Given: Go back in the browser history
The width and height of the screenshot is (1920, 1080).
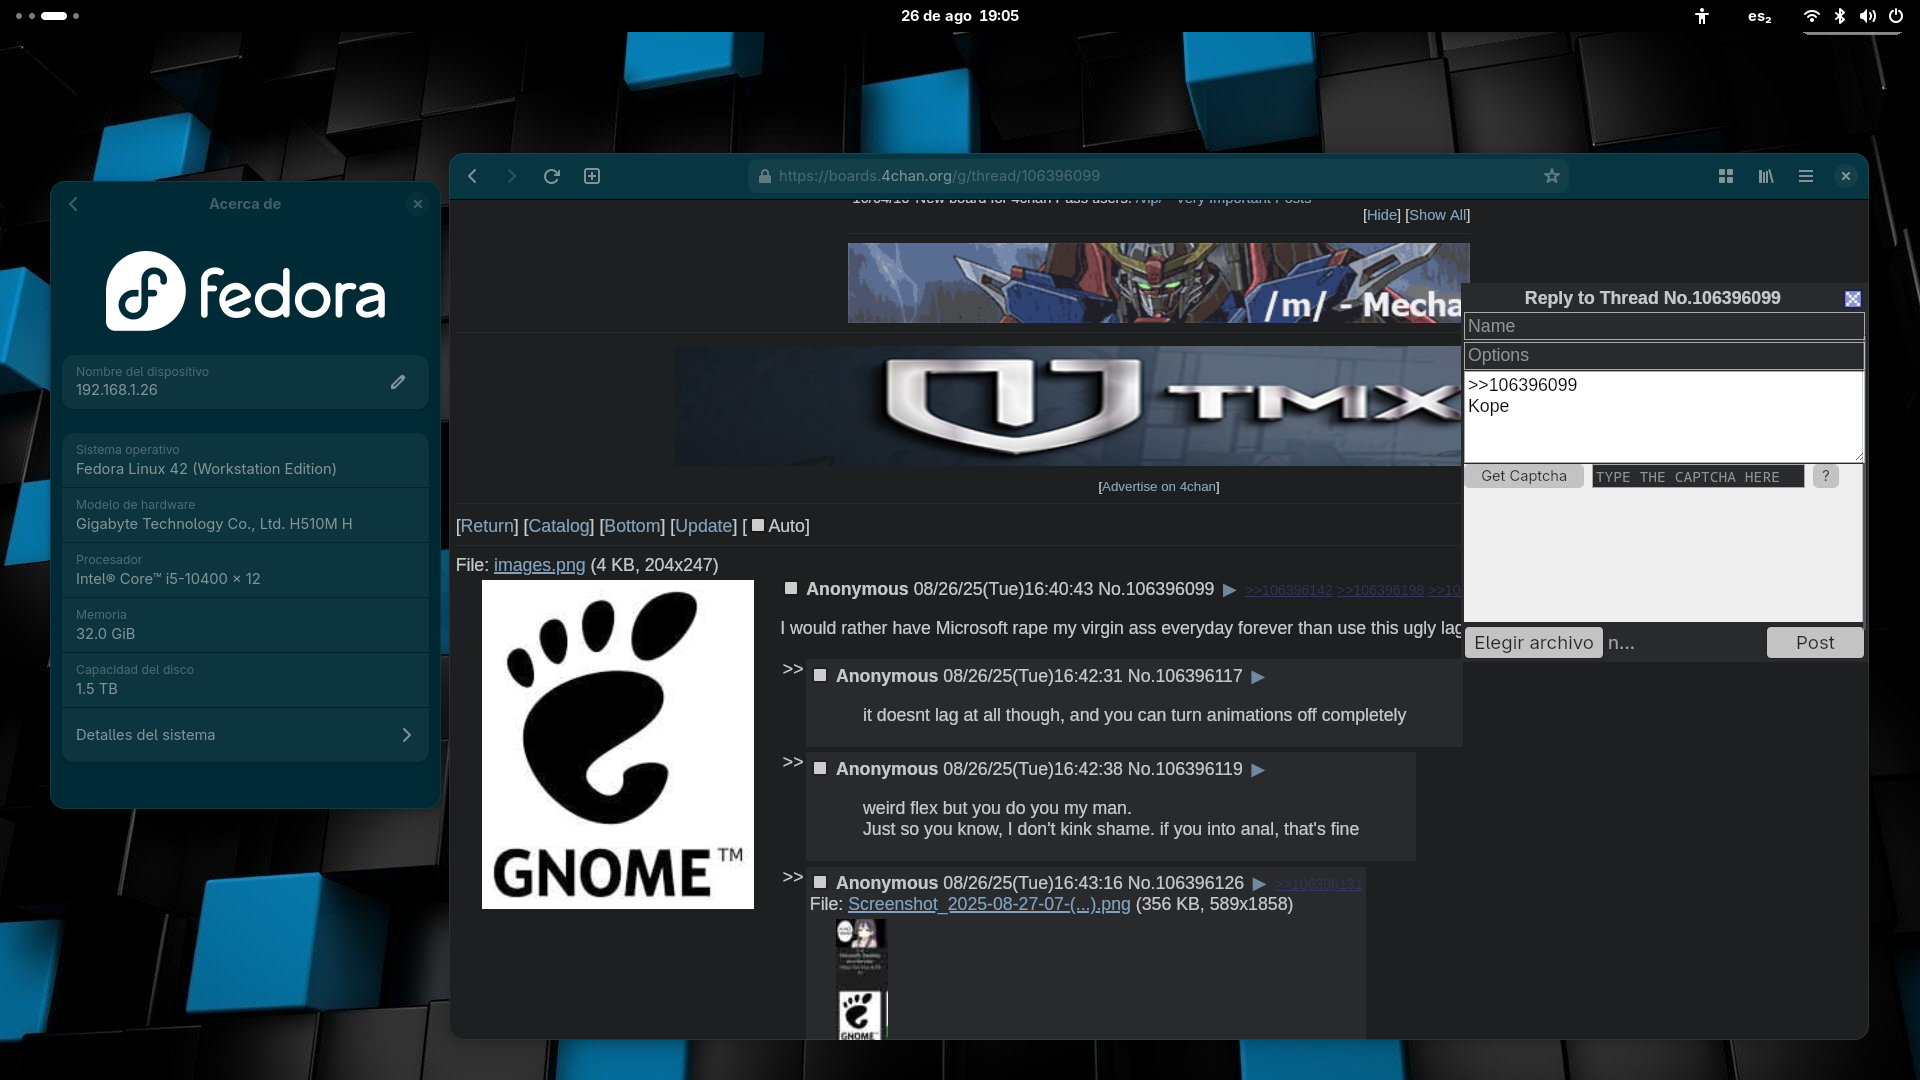Looking at the screenshot, I should pos(473,176).
